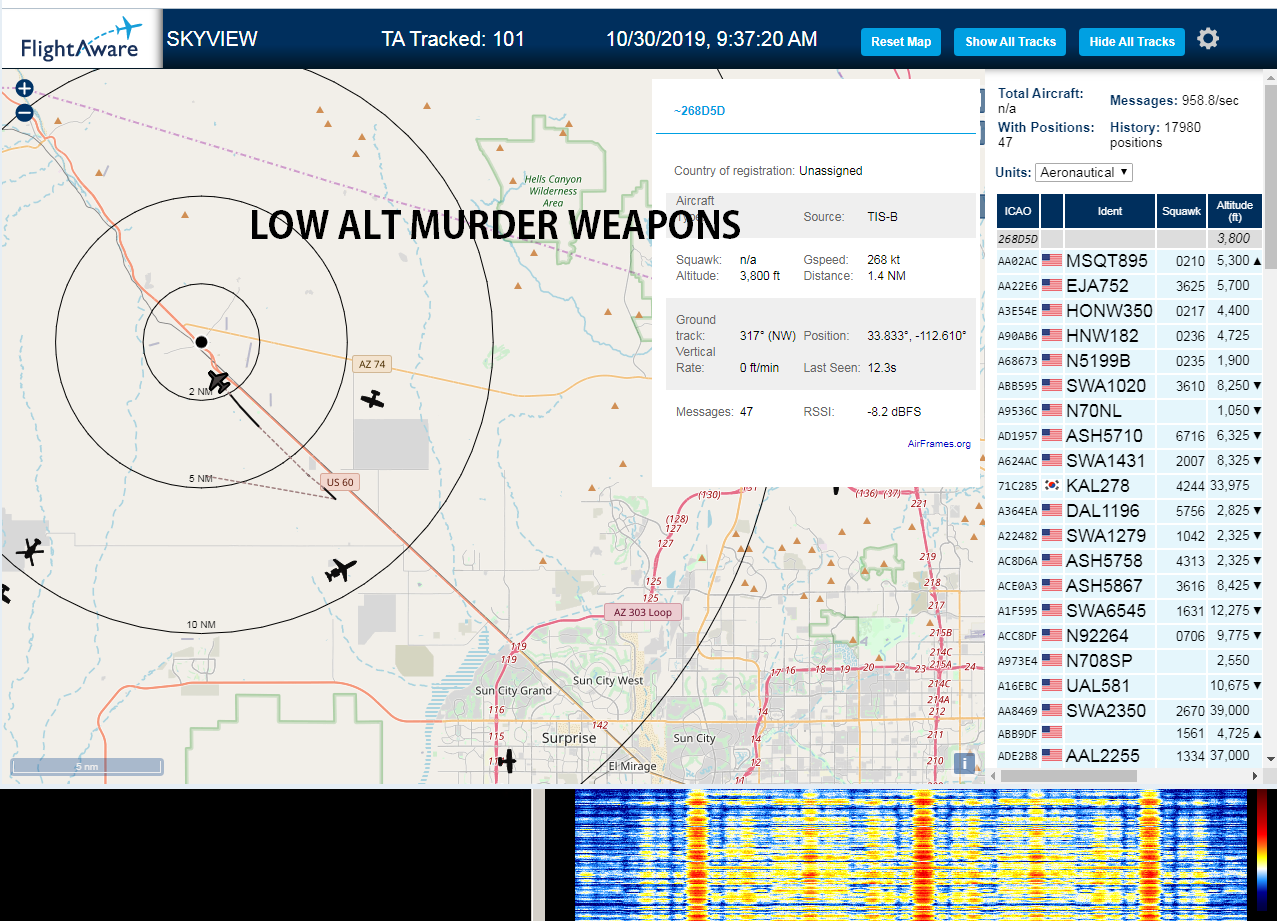1277x921 pixels.
Task: Select the EJA752 aircraft row
Action: pyautogui.click(x=1129, y=285)
